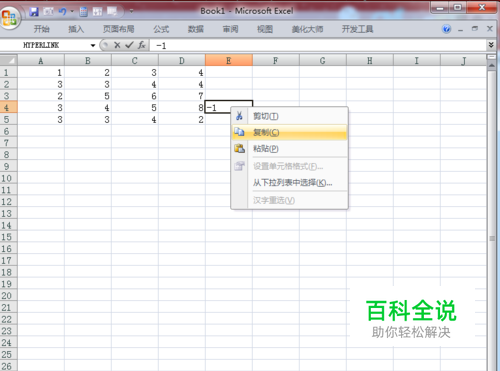Image resolution: width=500 pixels, height=371 pixels.
Task: Switch to the 视图 tab
Action: pyautogui.click(x=265, y=29)
